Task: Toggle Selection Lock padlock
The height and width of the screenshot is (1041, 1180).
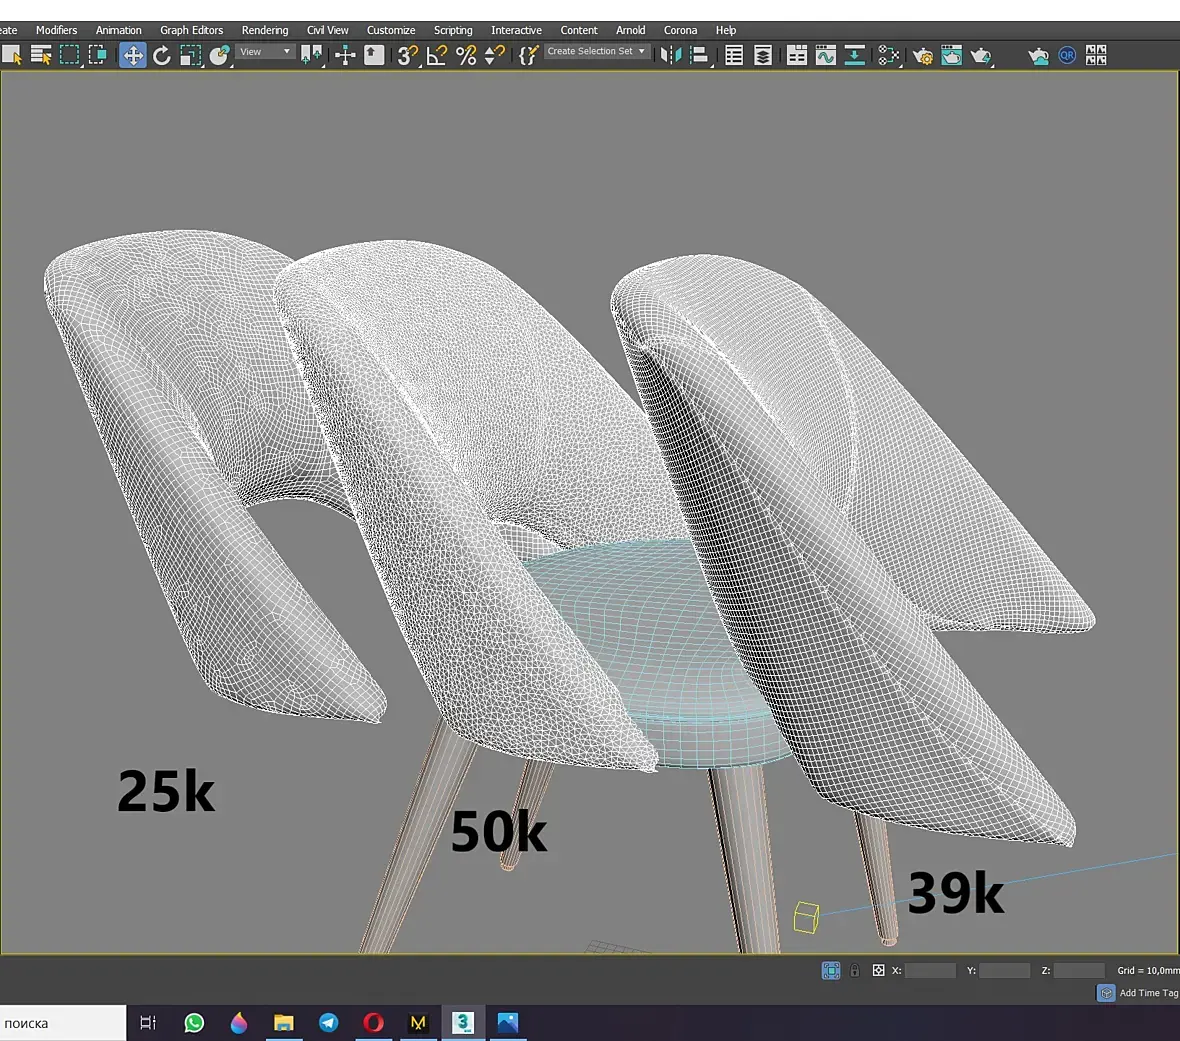Action: (855, 970)
